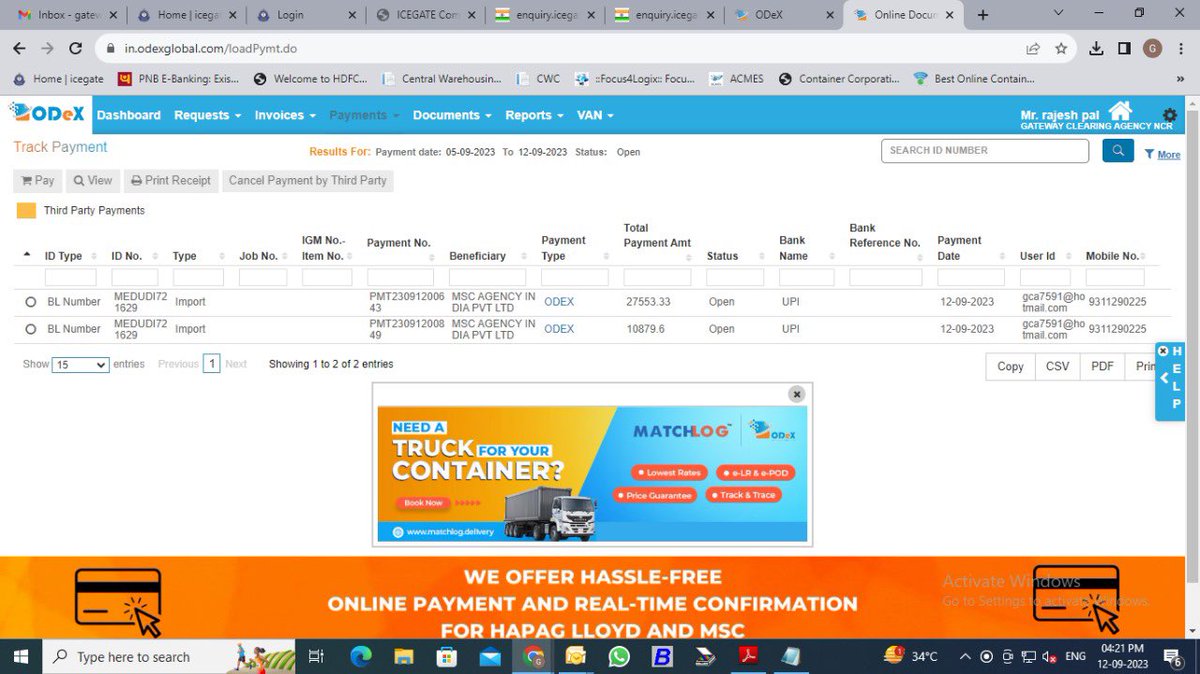Go to the Dashboard menu item
Screen dimensions: 1200x674
(x=128, y=115)
